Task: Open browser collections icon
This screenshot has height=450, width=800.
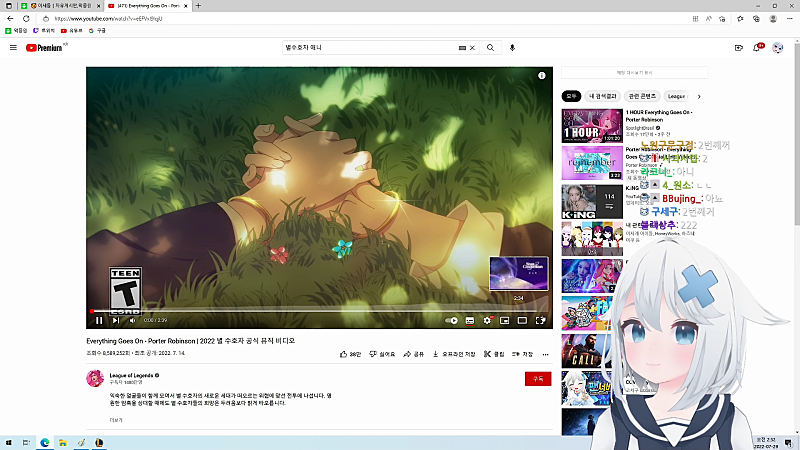Action: pos(757,18)
